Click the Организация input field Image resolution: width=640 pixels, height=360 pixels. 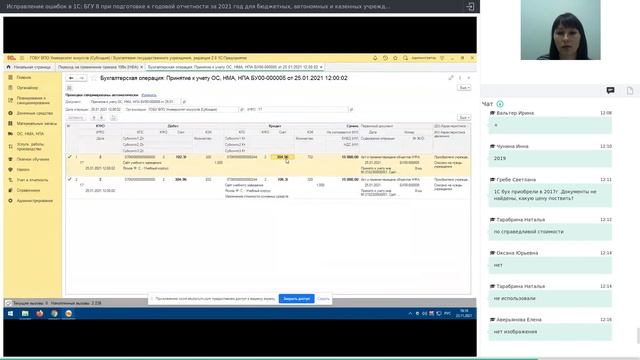(x=192, y=109)
